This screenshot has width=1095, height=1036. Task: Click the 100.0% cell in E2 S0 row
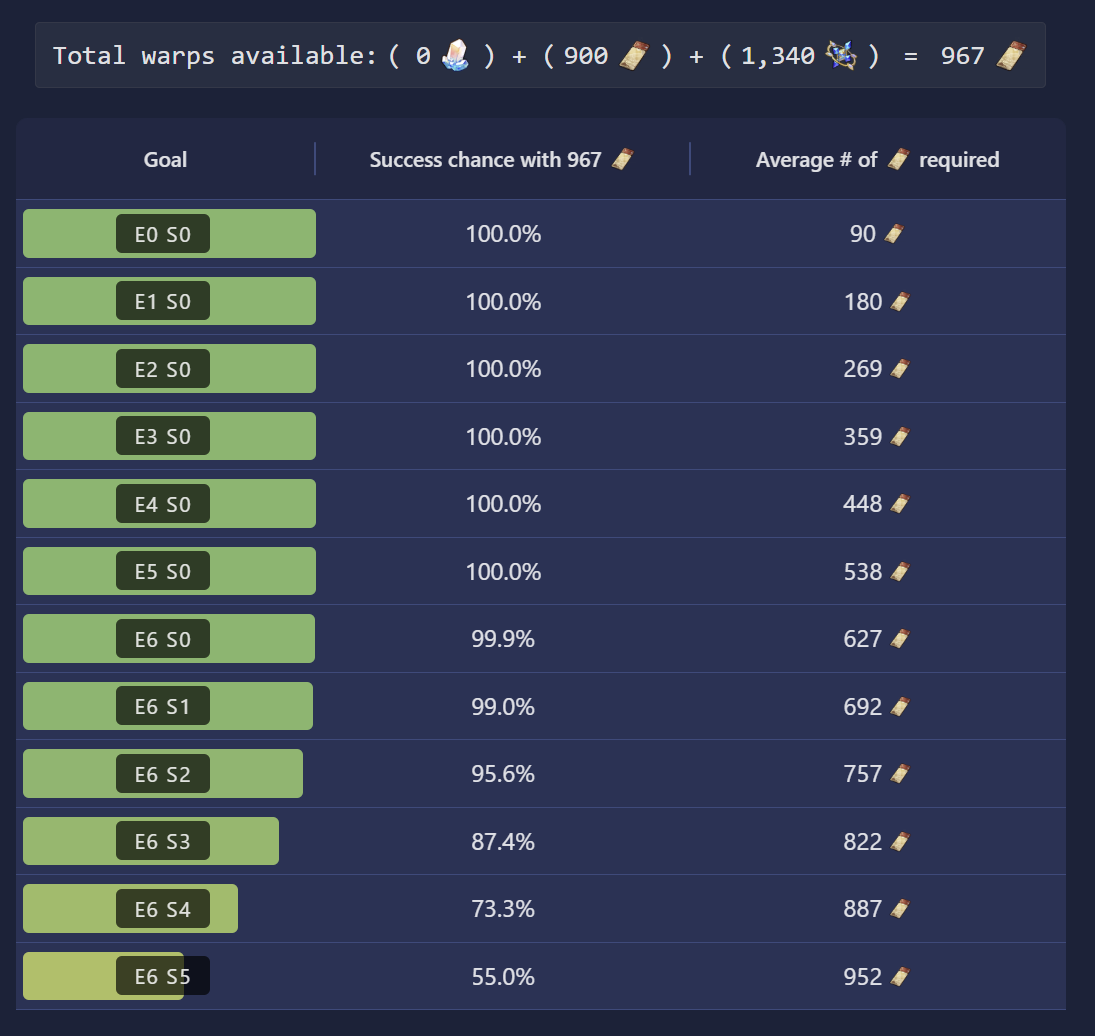click(x=504, y=369)
